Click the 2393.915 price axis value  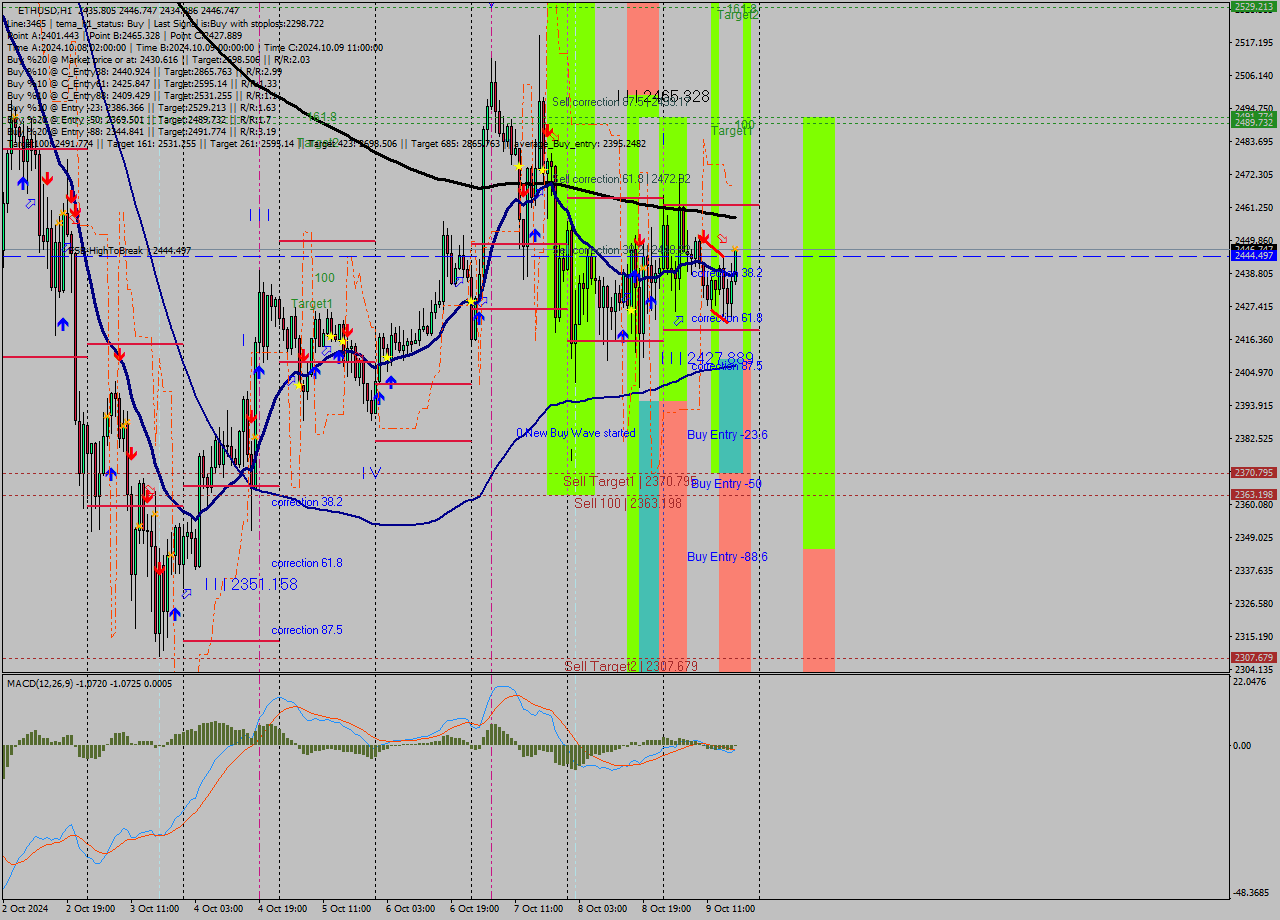click(x=1253, y=405)
